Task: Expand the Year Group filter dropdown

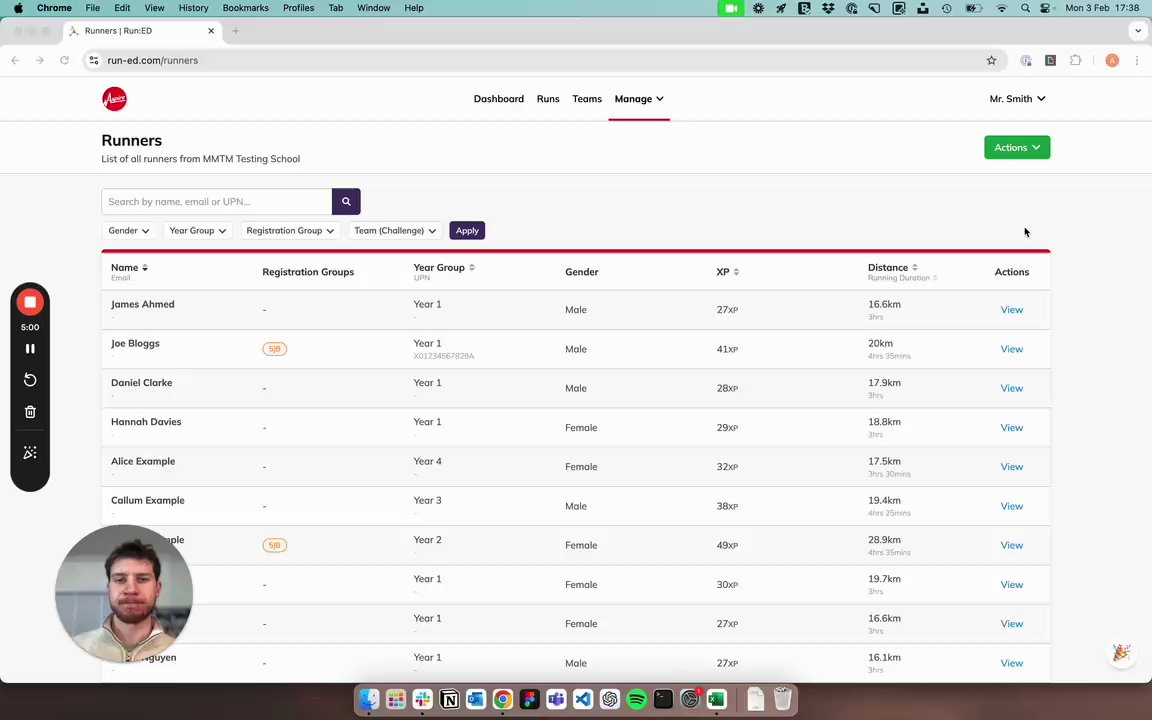Action: click(x=197, y=231)
